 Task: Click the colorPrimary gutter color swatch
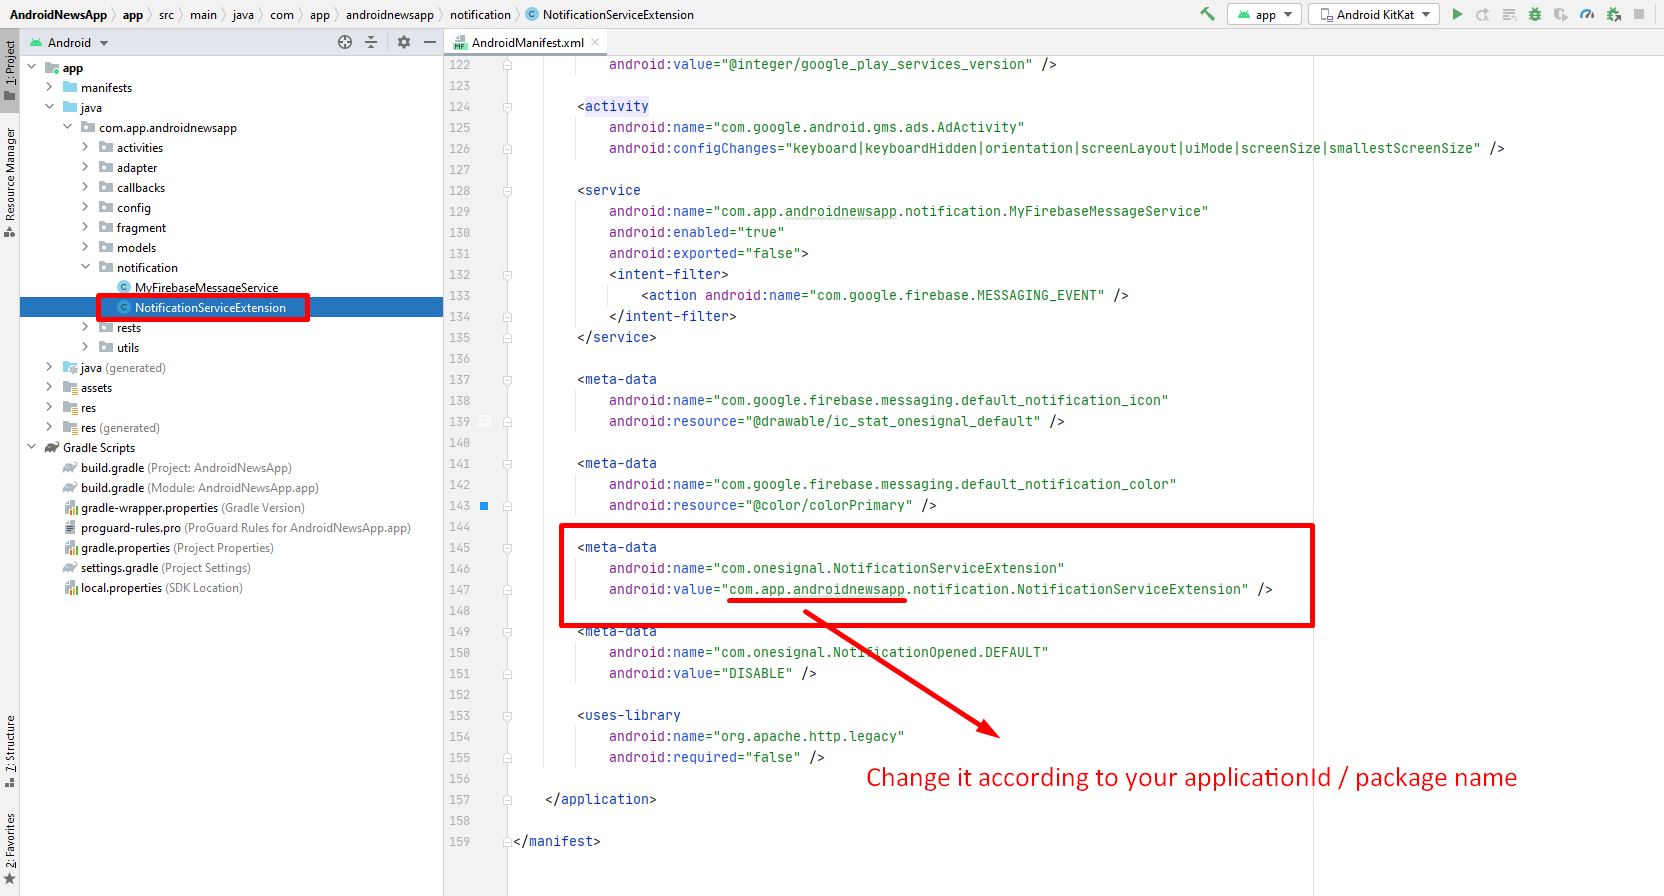tap(484, 506)
